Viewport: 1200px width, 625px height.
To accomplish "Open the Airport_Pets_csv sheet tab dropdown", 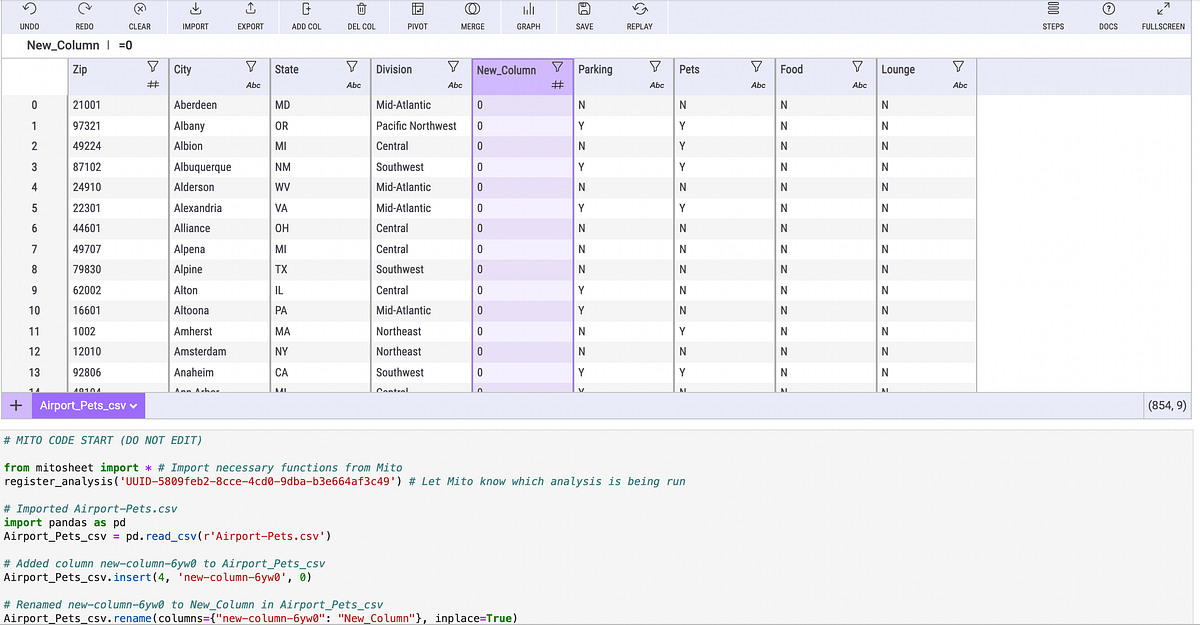I will (131, 405).
